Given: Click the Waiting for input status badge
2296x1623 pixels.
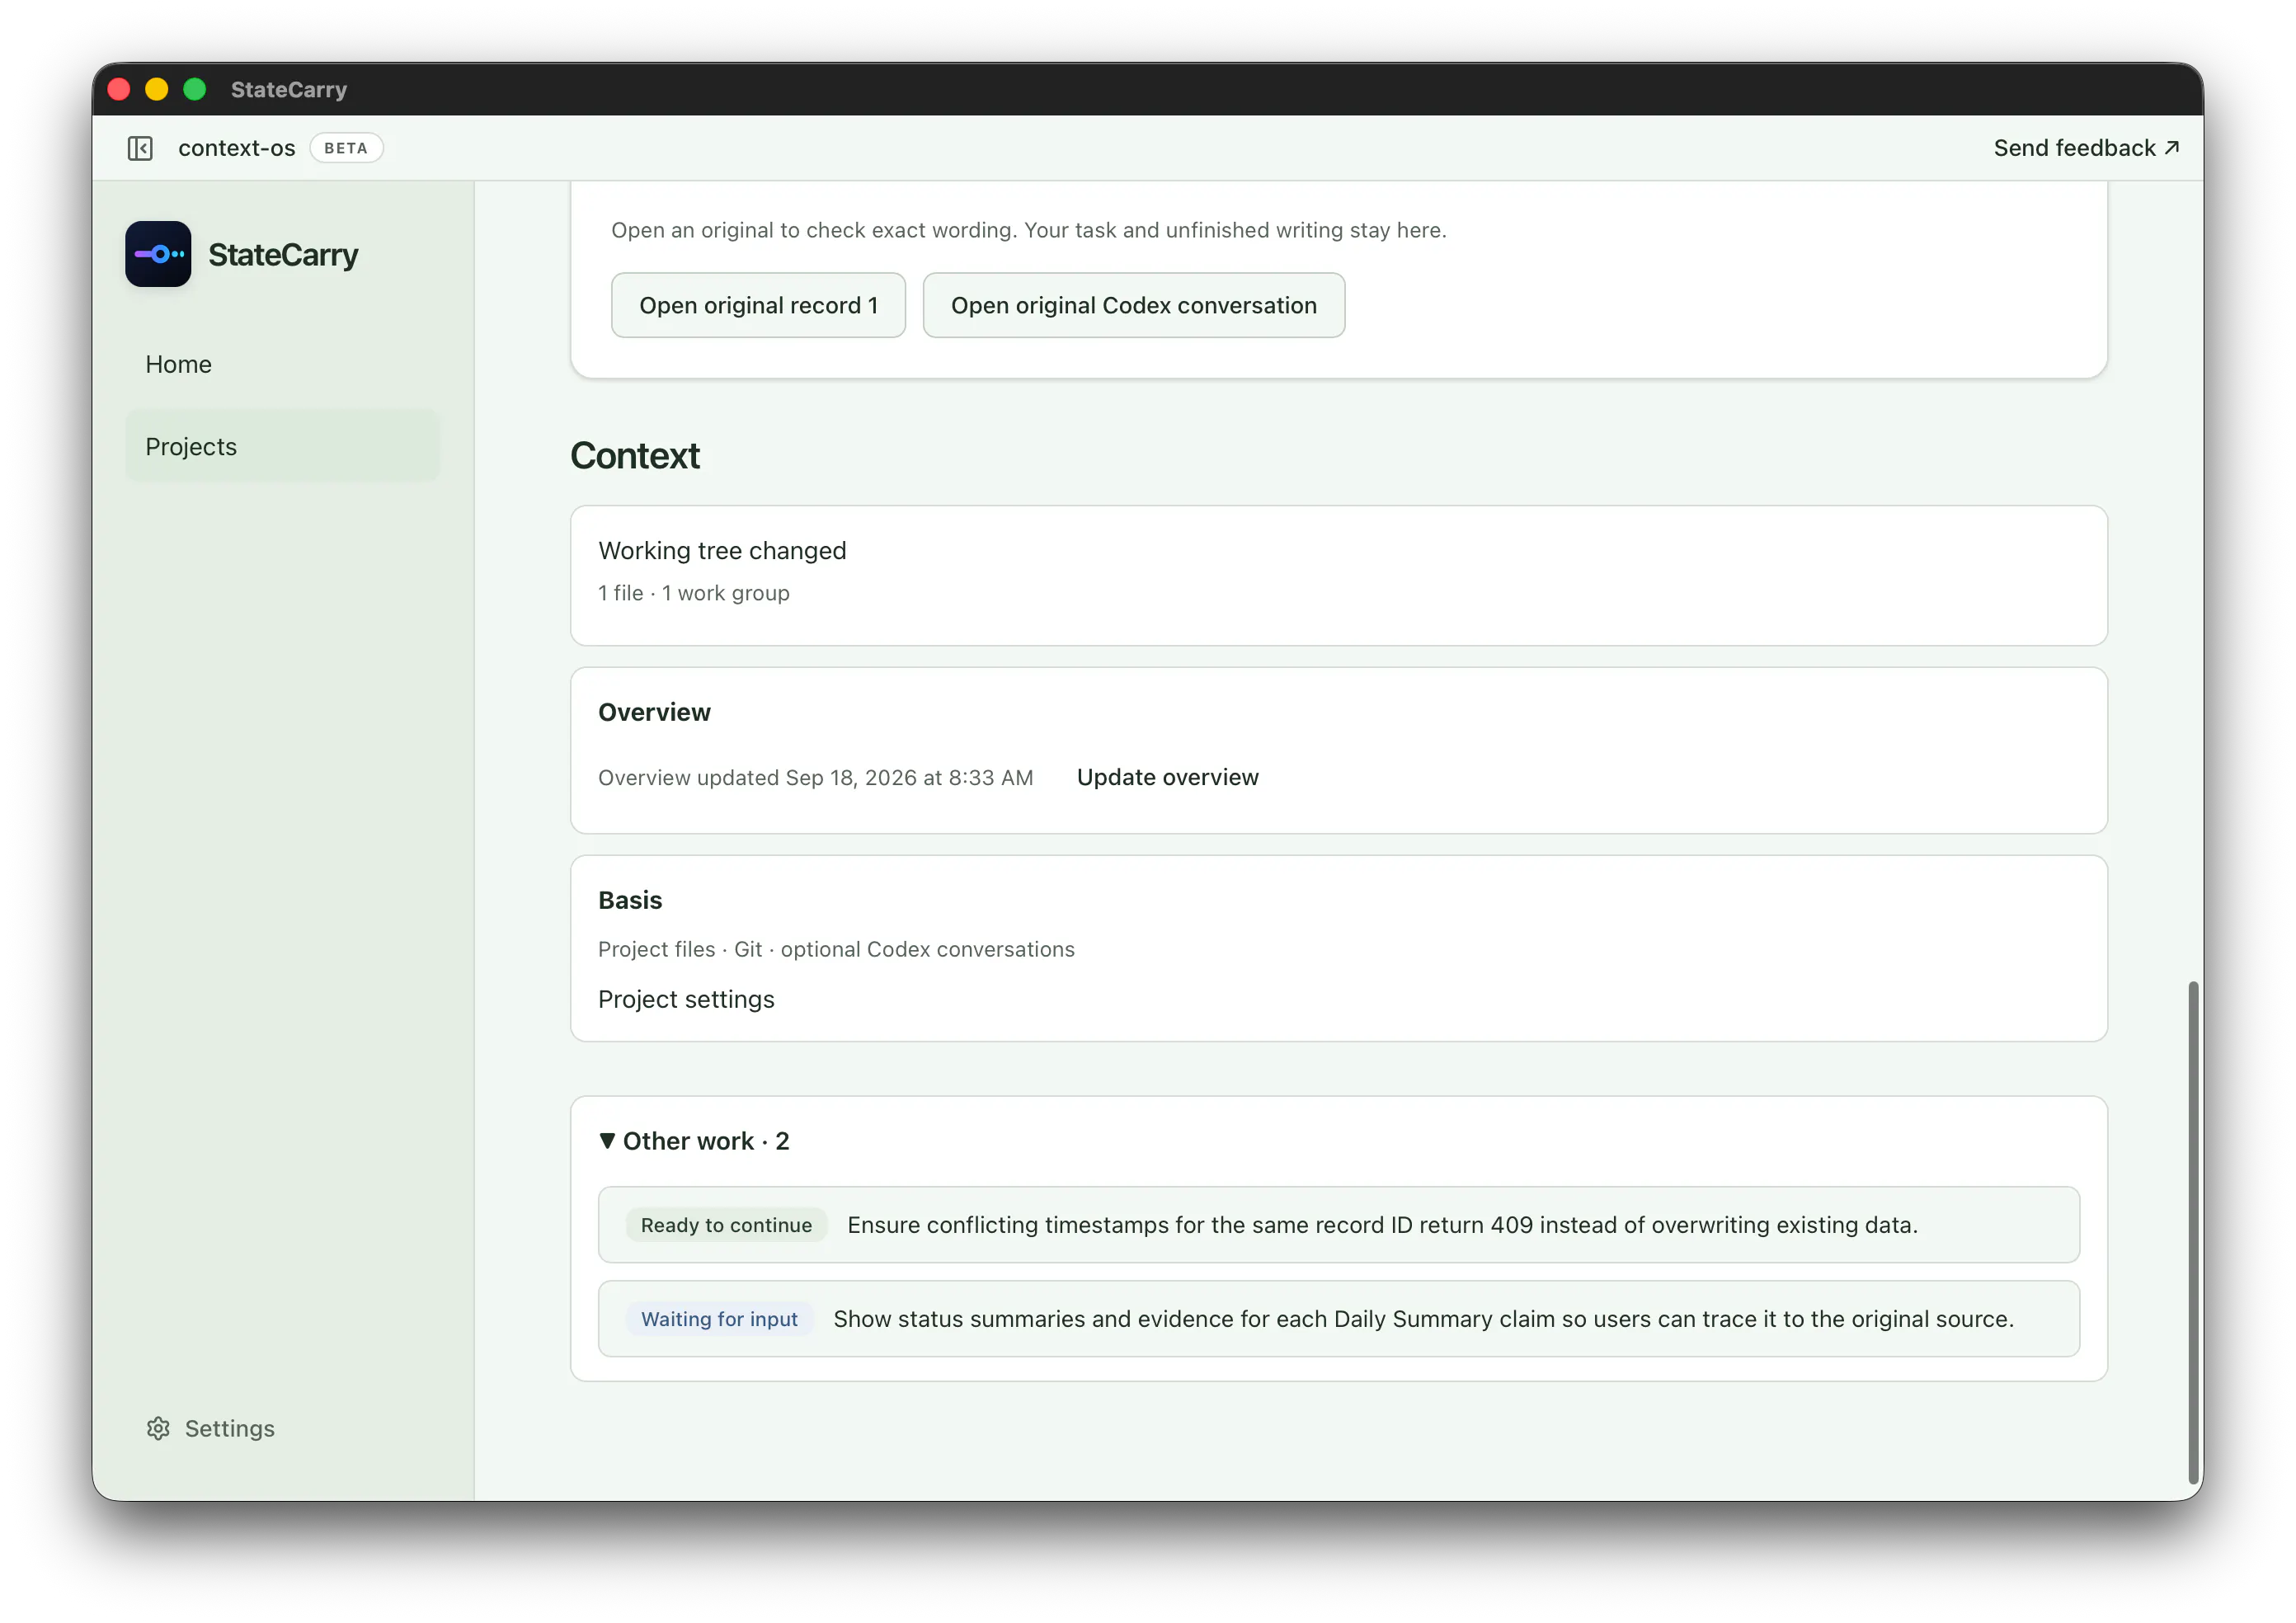Looking at the screenshot, I should pos(719,1319).
